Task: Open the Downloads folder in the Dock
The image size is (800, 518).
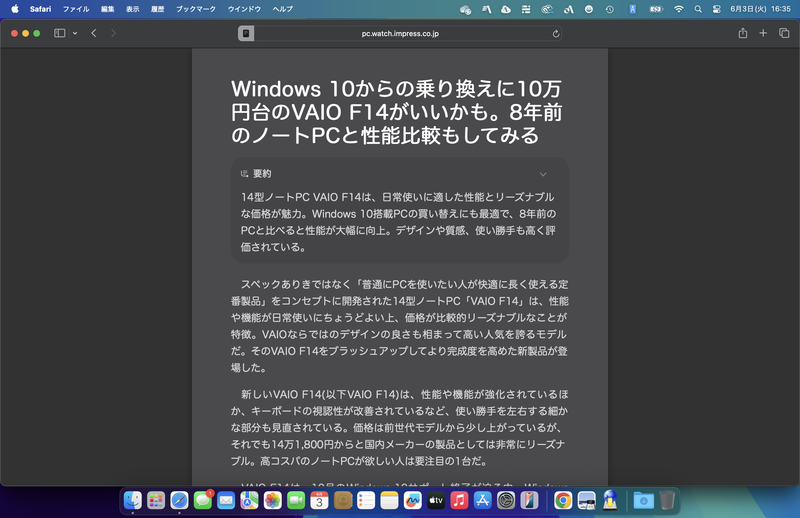Action: (x=643, y=500)
